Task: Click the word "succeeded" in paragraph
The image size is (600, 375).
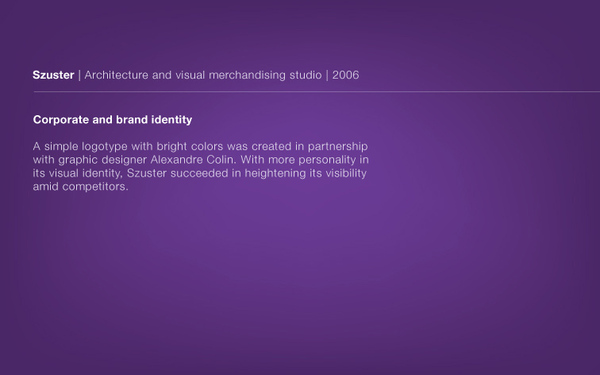Action: (199, 173)
